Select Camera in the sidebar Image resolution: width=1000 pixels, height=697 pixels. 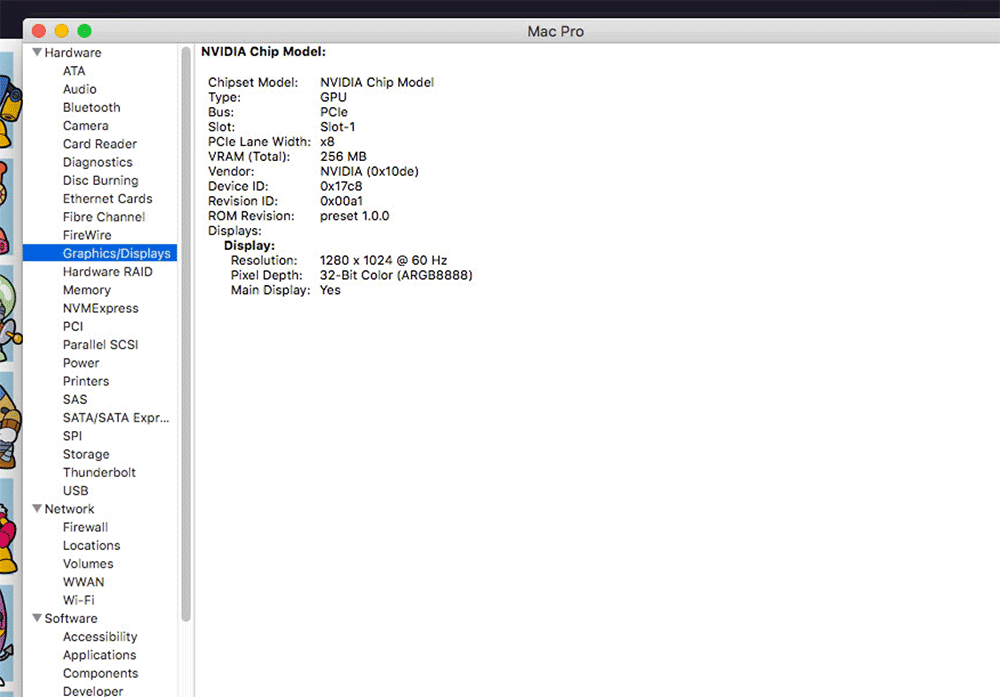tap(85, 126)
